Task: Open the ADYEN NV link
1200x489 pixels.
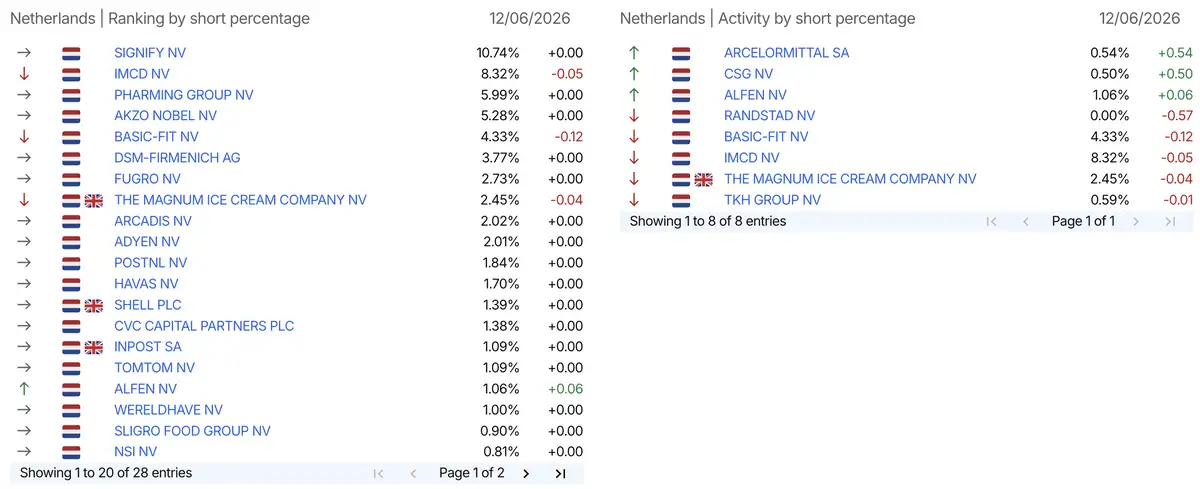Action: [147, 242]
